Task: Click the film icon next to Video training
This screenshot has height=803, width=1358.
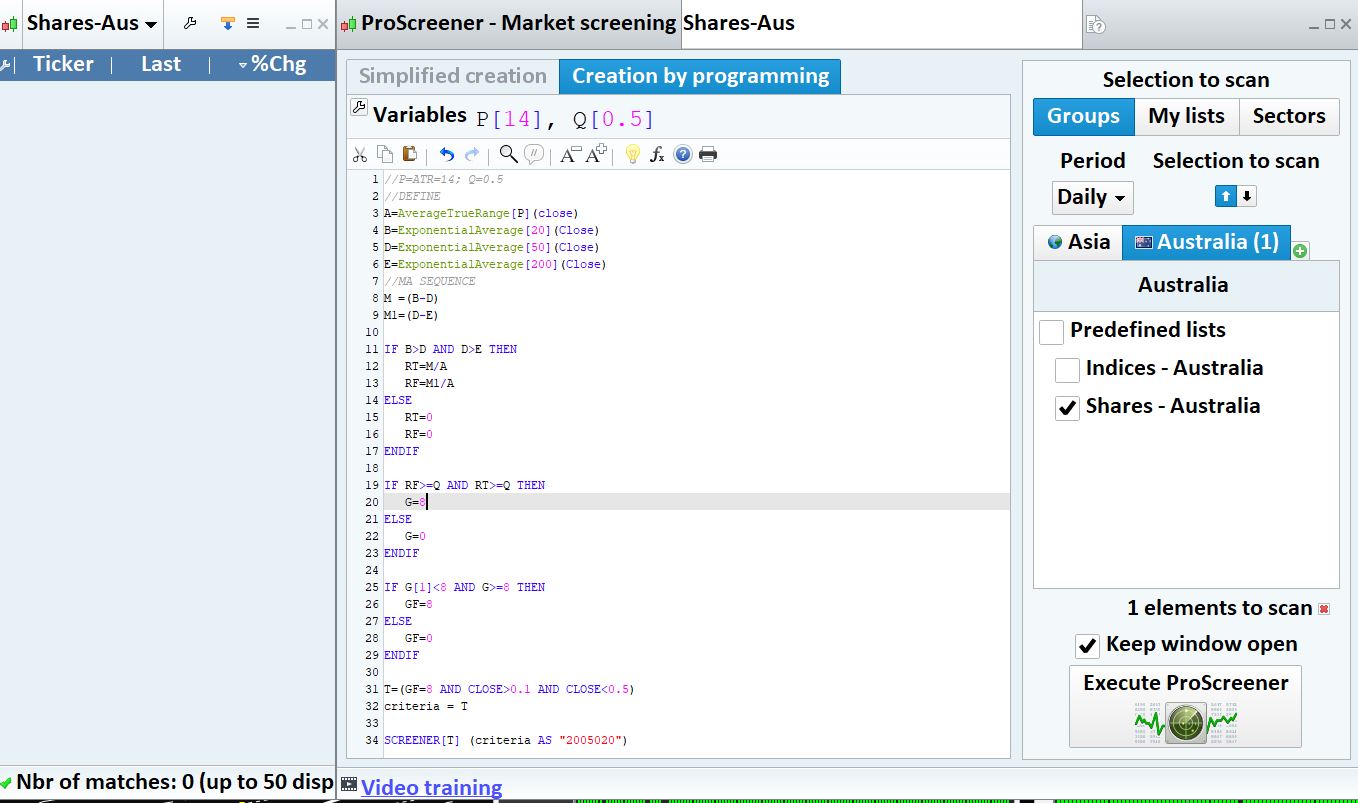Action: (x=349, y=784)
